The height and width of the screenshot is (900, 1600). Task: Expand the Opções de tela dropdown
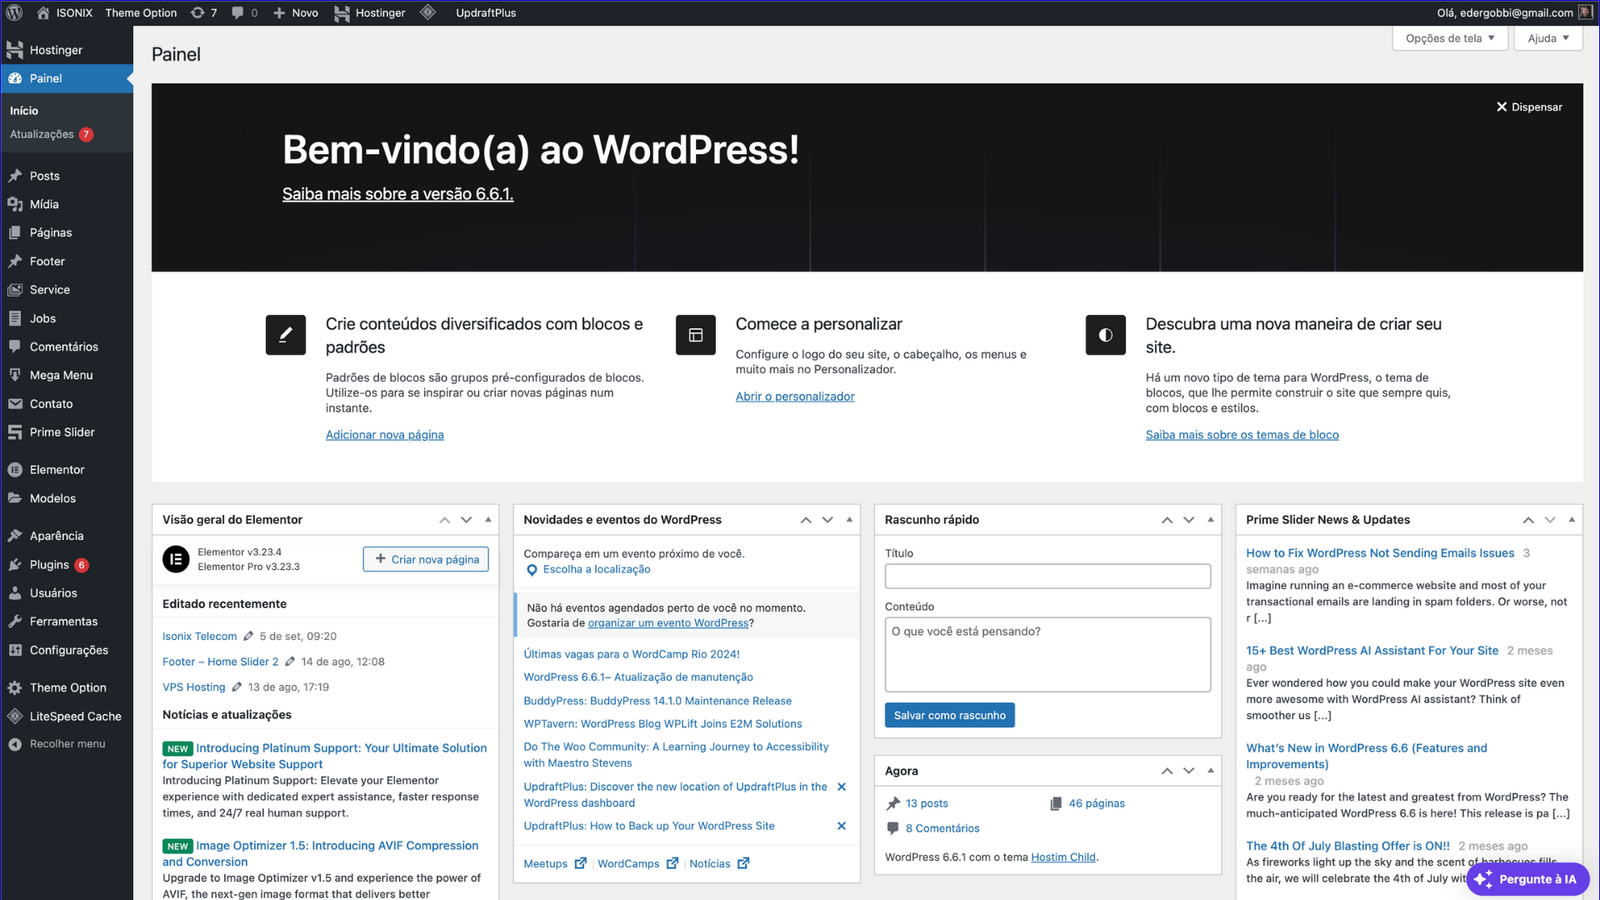pos(1449,38)
